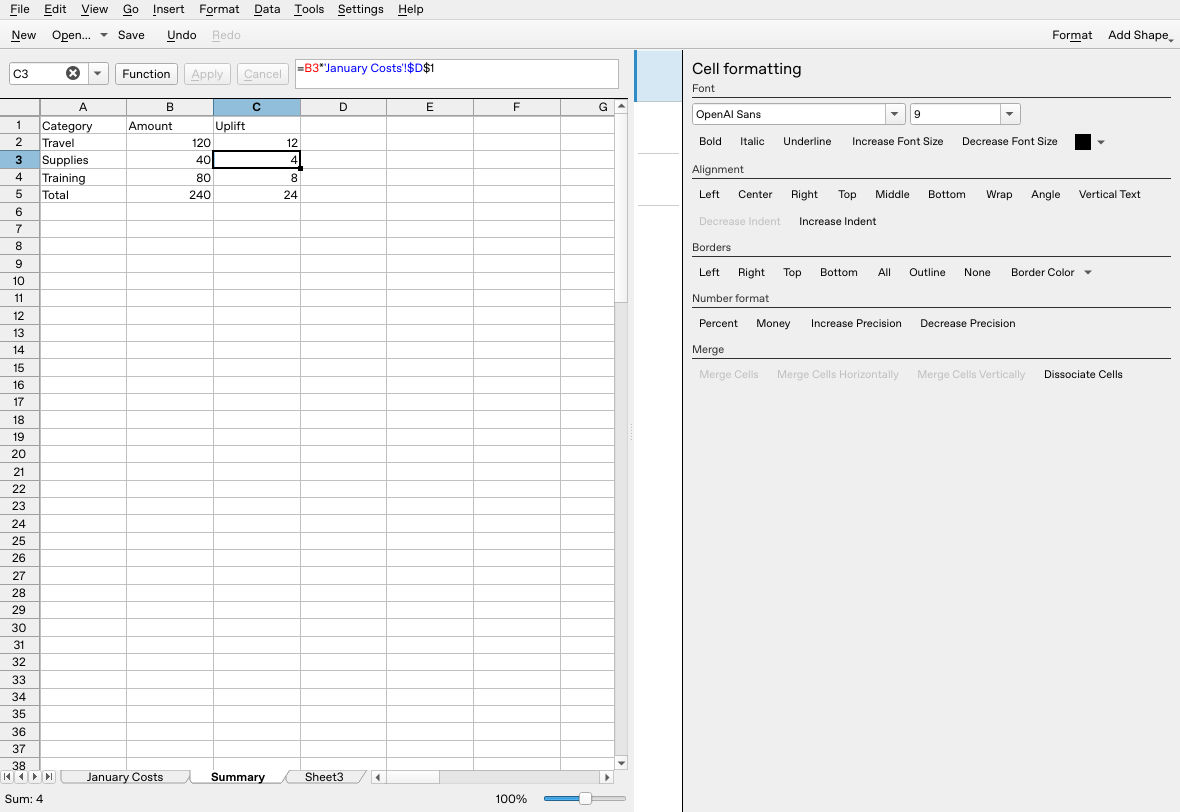
Task: Click Dissociate Cells
Action: [1083, 375]
